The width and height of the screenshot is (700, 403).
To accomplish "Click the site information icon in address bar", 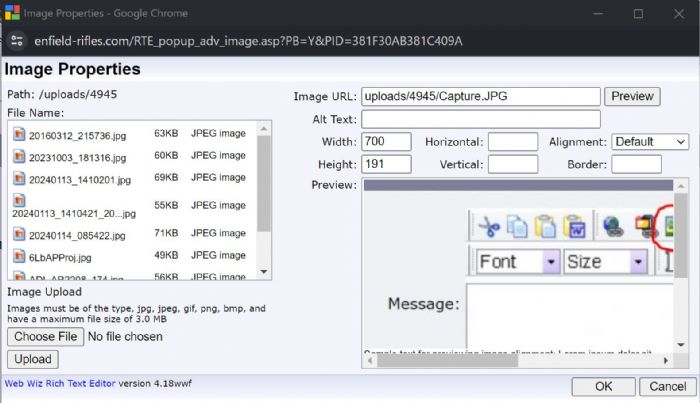I will point(18,41).
